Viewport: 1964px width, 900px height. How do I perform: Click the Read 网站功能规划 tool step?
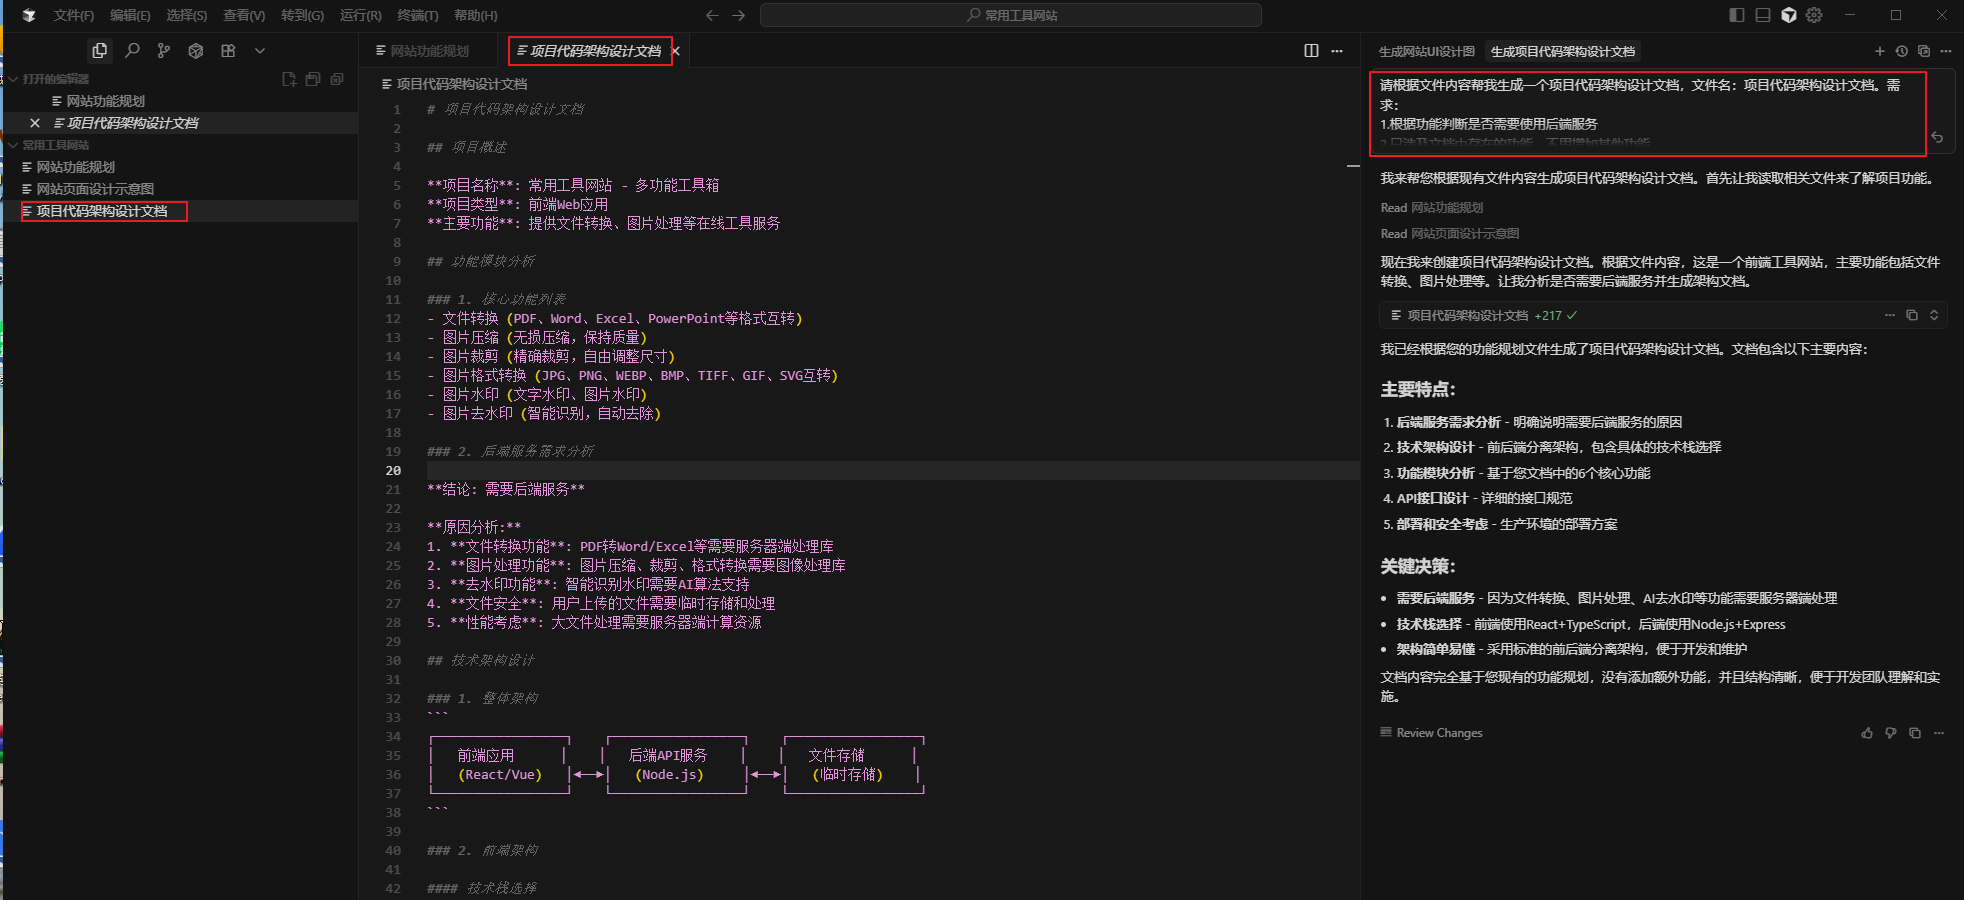[1432, 208]
